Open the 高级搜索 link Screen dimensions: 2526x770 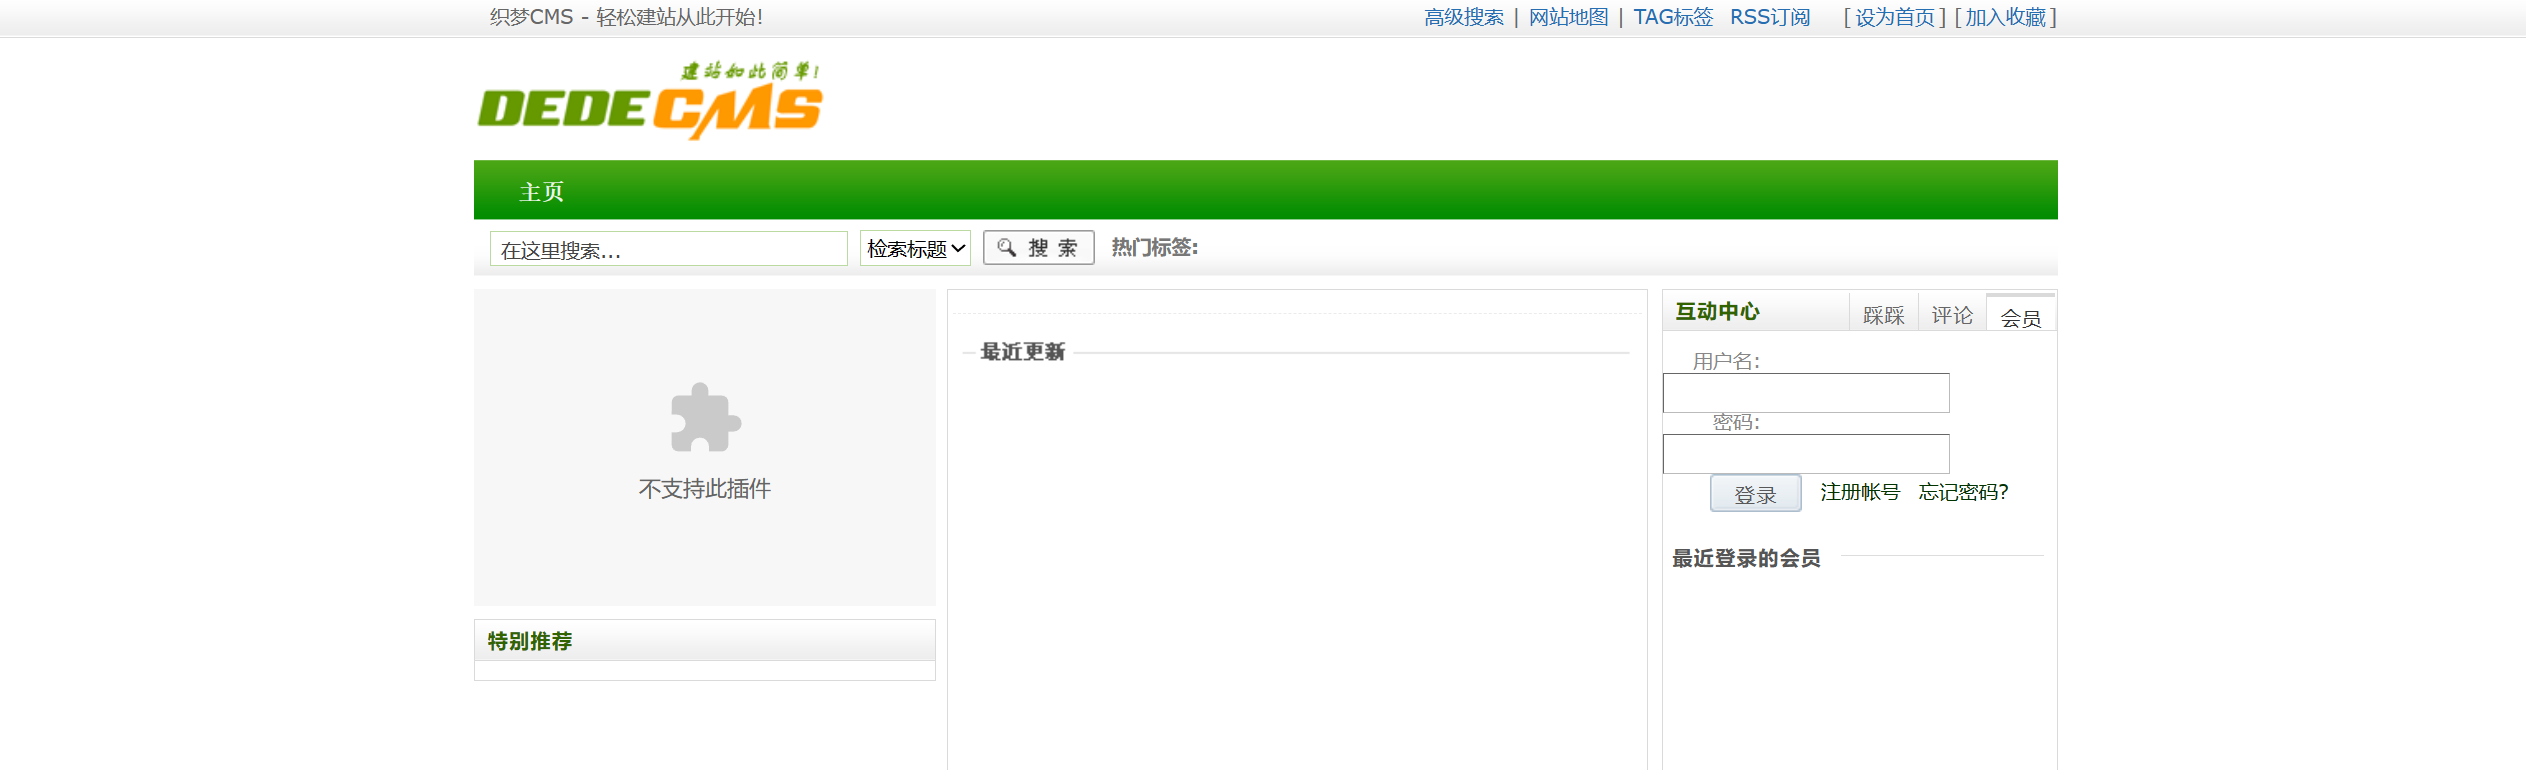point(1464,17)
